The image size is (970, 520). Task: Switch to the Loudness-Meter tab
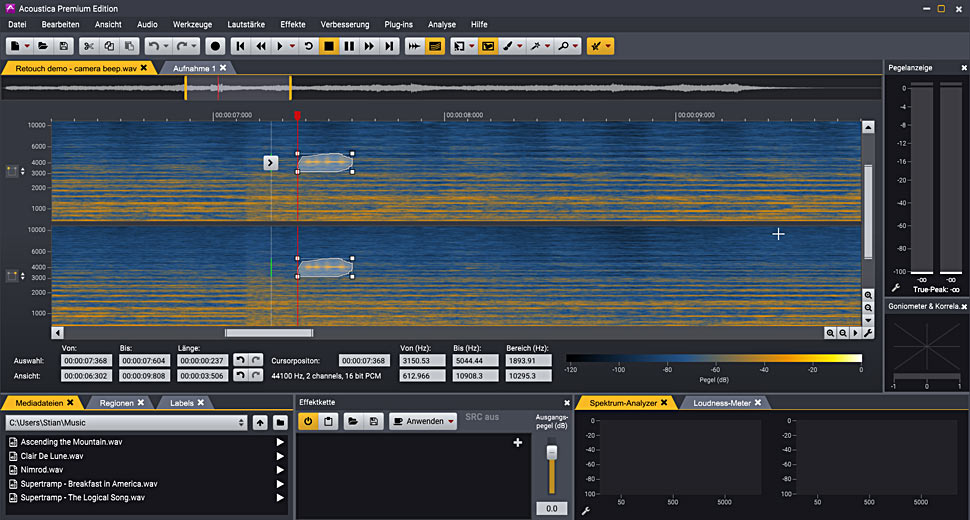[721, 403]
